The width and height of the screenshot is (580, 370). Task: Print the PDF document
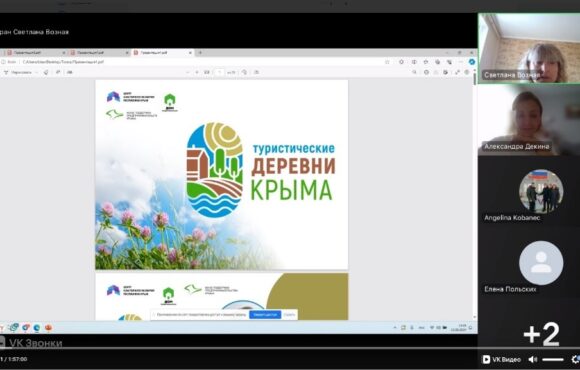point(426,73)
